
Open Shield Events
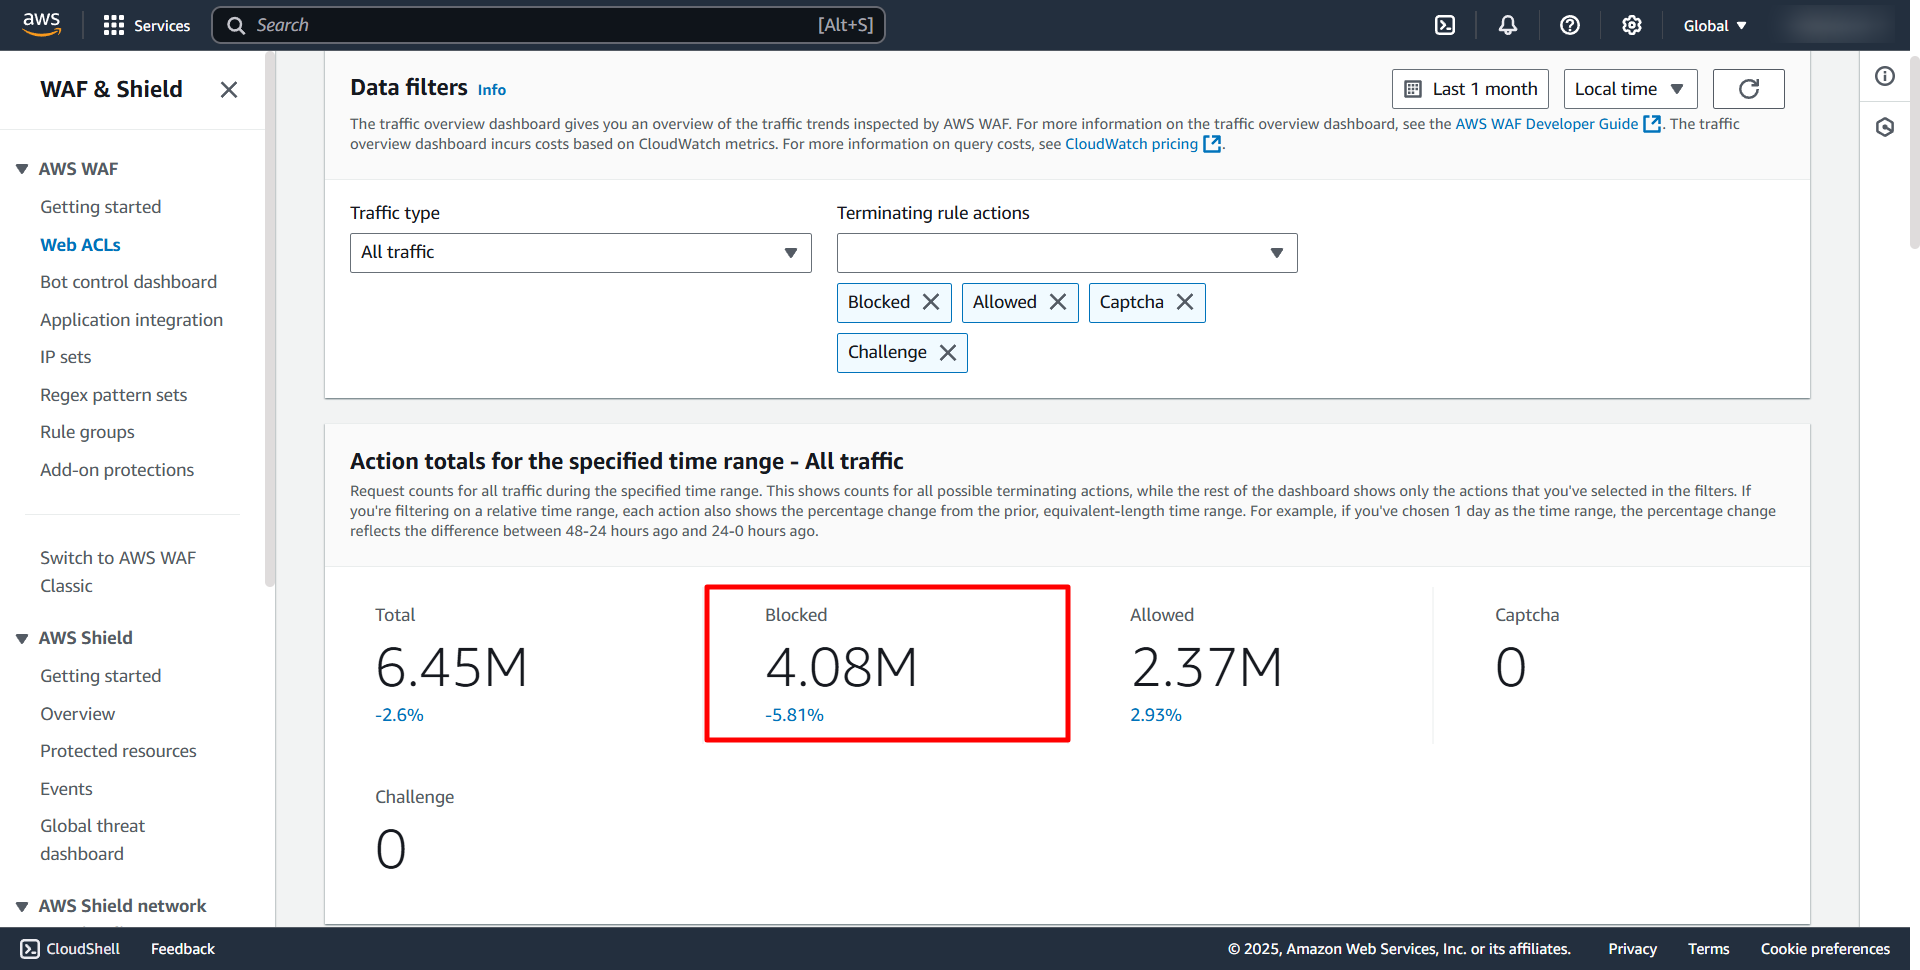[x=66, y=789]
